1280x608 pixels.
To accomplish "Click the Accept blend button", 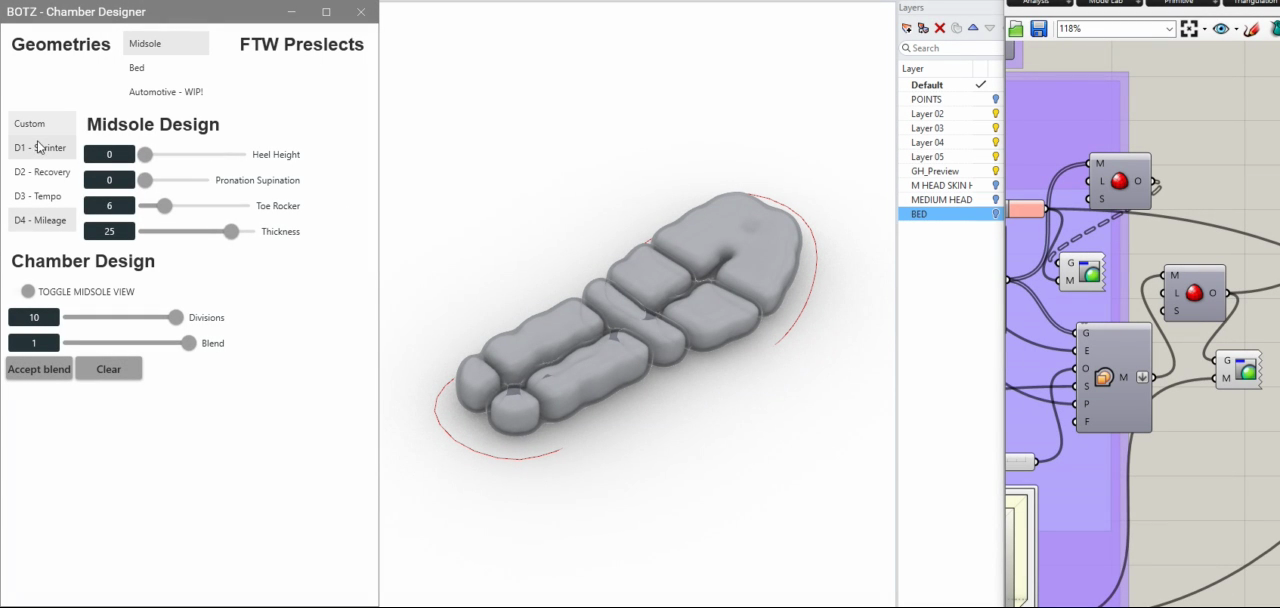I will point(39,369).
